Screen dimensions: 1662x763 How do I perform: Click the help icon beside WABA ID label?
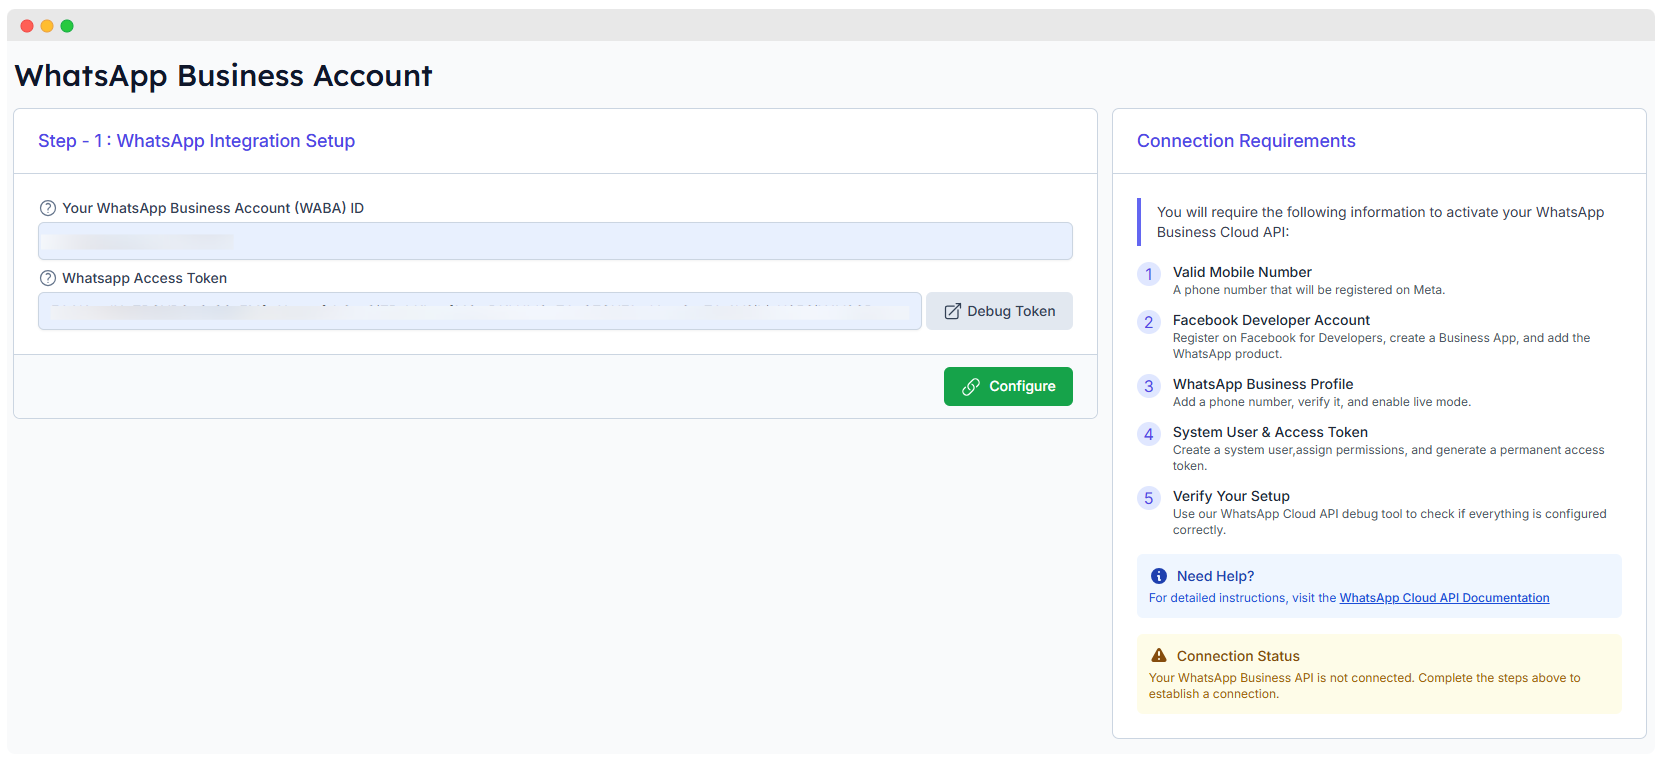pyautogui.click(x=47, y=208)
